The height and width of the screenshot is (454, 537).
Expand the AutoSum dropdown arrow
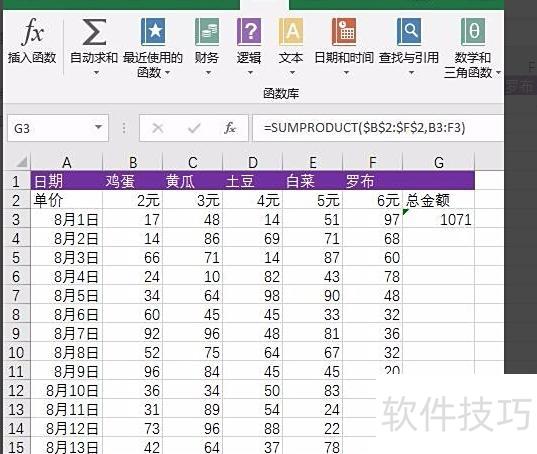[96, 73]
